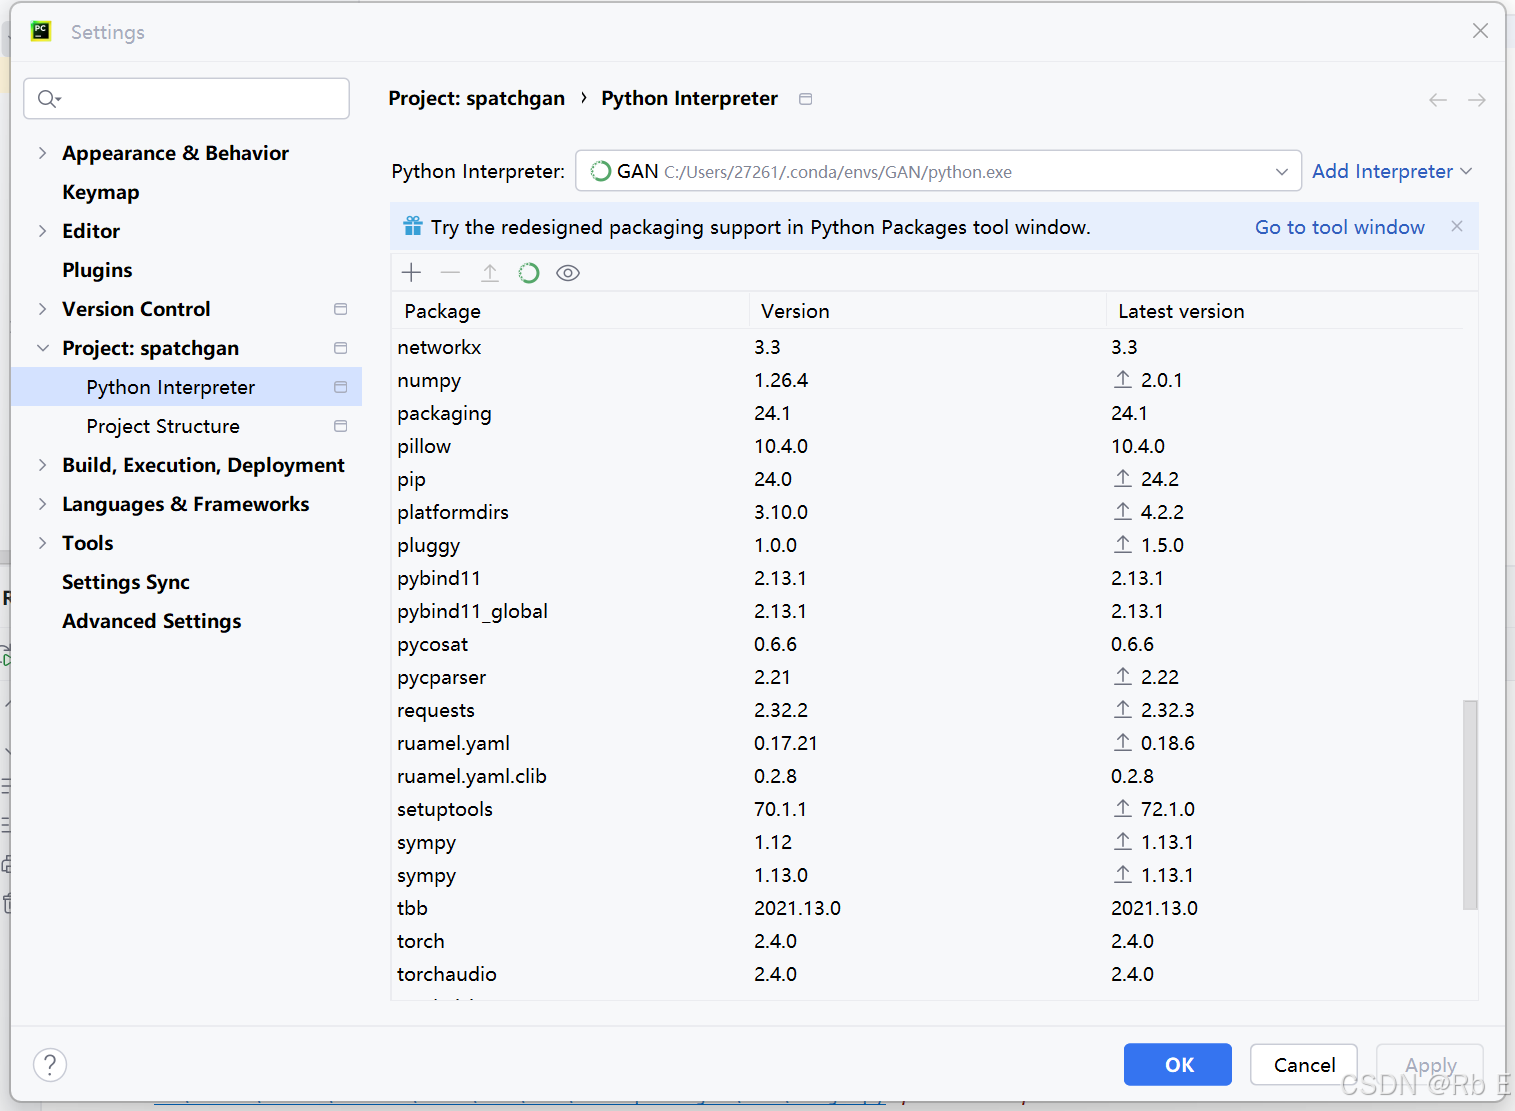1515x1111 pixels.
Task: Click the settings icon beside Project Structure
Action: pos(340,426)
